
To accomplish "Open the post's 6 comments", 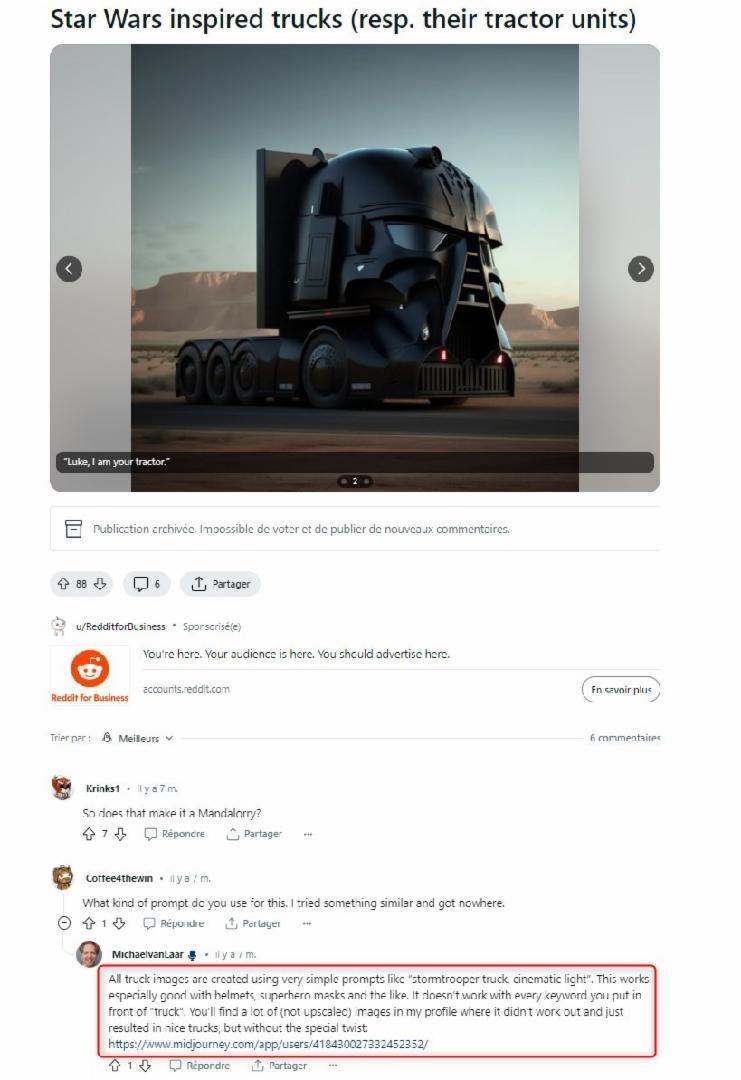I will click(x=147, y=584).
